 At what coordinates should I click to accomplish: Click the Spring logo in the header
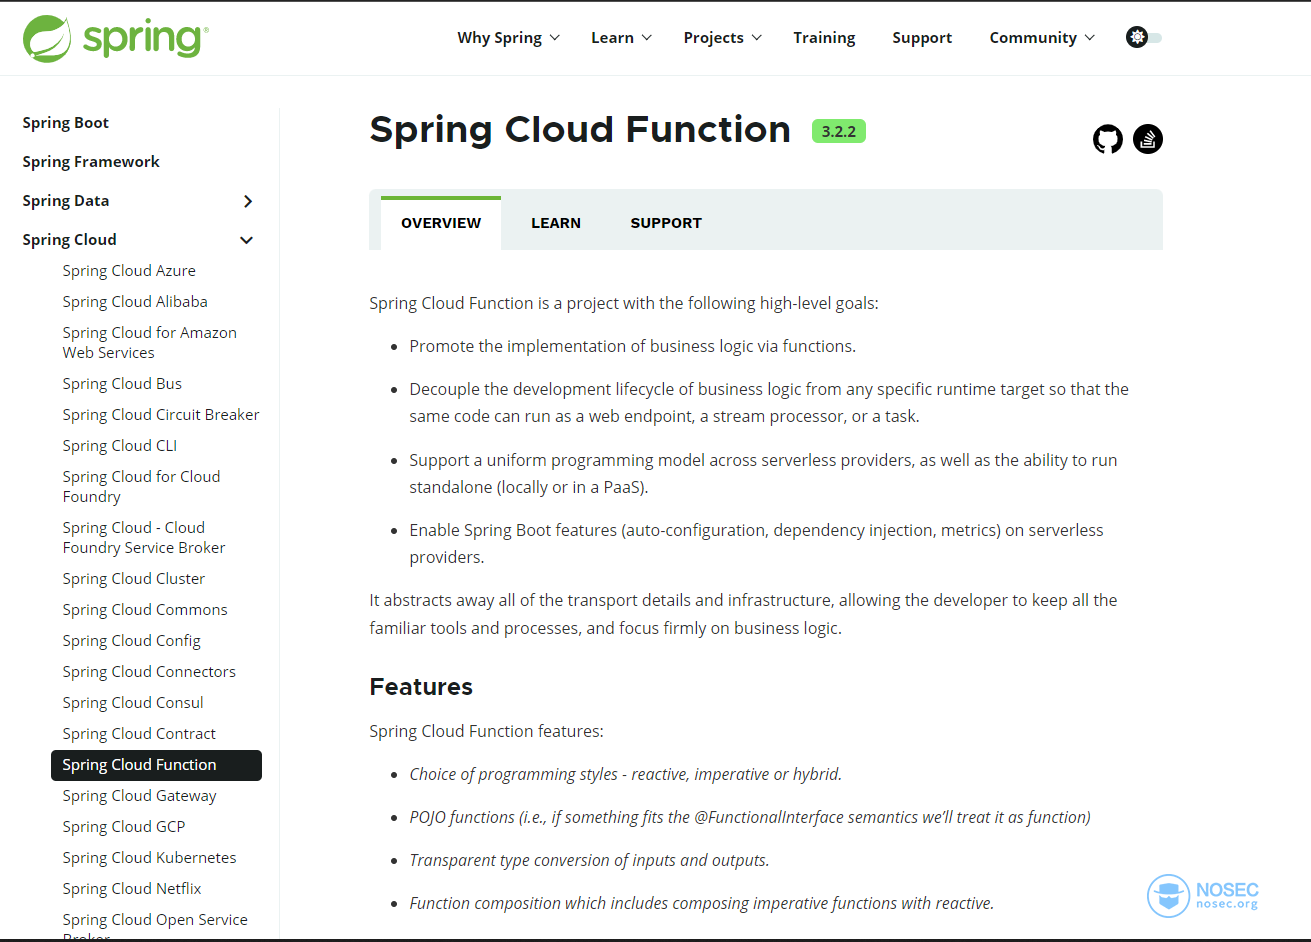(116, 38)
